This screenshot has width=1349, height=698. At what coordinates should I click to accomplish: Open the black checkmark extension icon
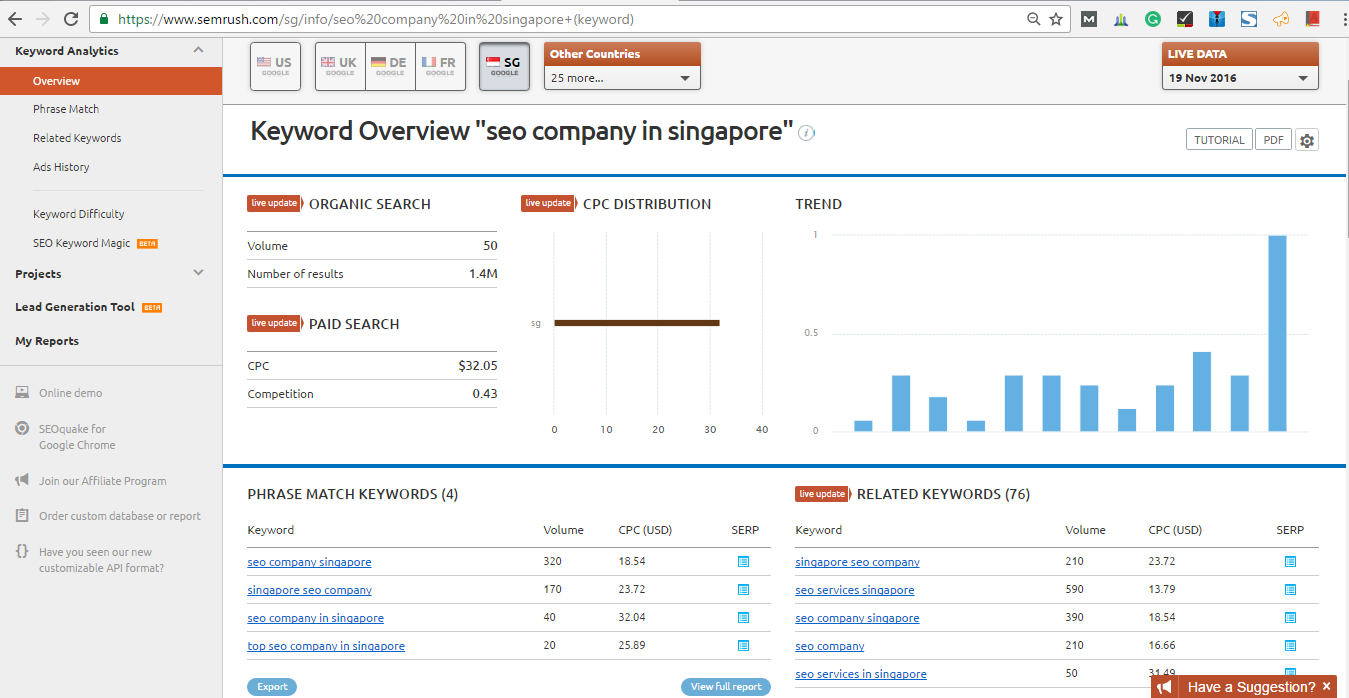coord(1185,19)
